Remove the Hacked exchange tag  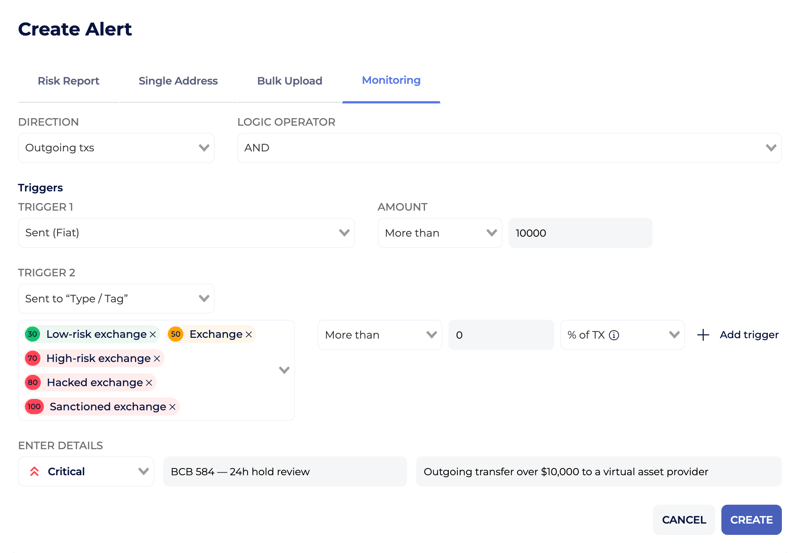tap(149, 383)
